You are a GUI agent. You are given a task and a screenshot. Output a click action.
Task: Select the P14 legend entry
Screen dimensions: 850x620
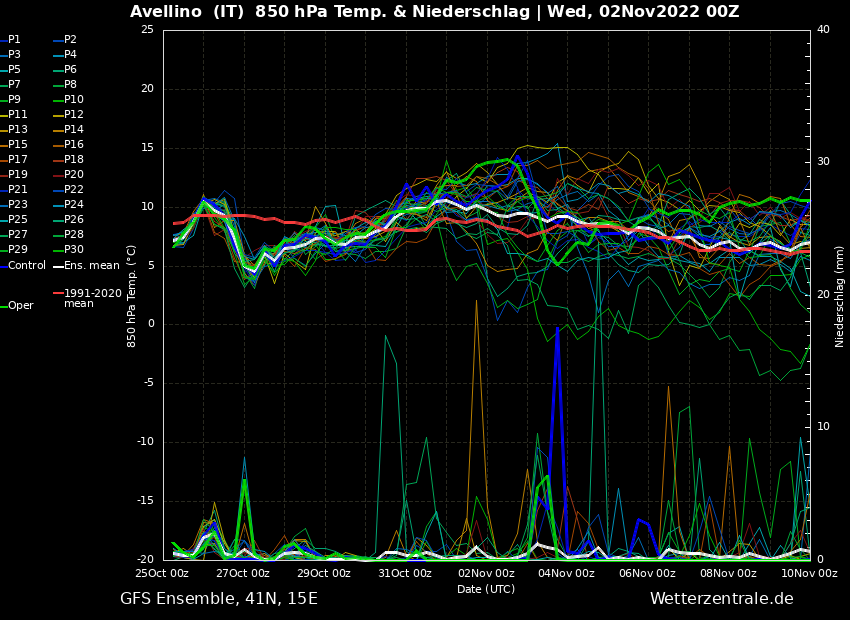click(74, 130)
